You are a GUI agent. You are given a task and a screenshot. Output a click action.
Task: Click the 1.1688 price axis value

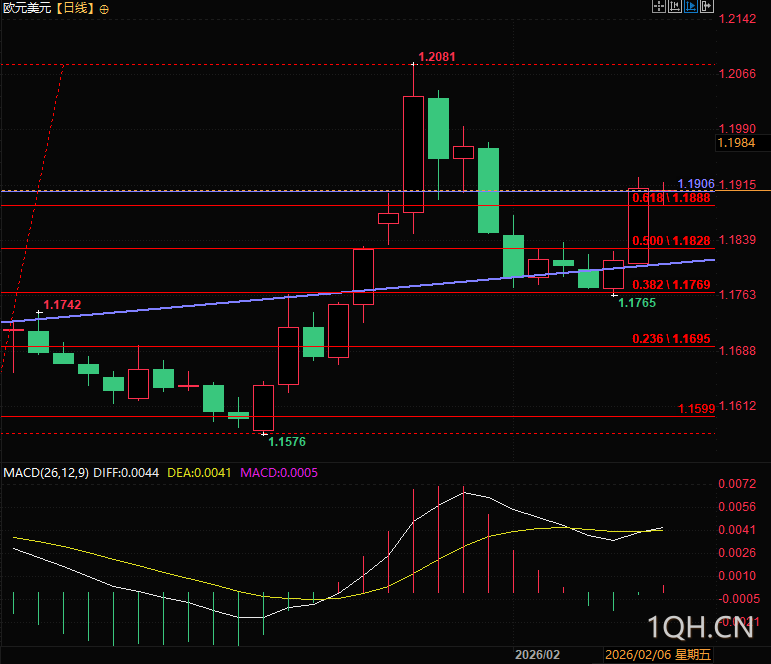point(737,350)
